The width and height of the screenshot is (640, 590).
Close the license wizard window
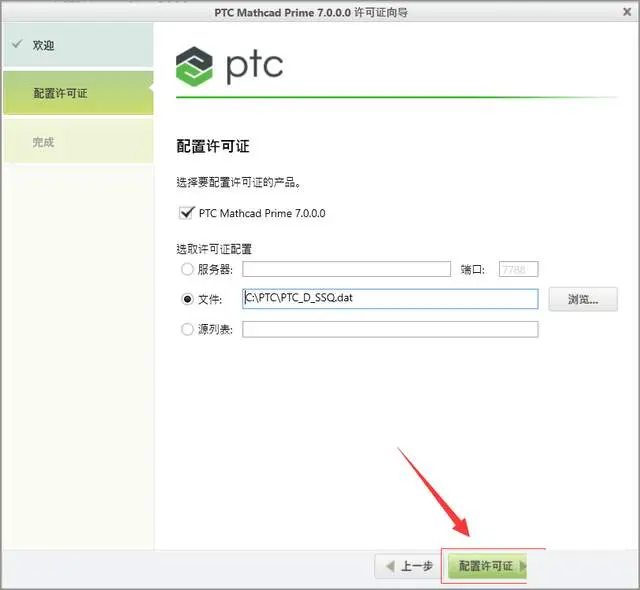pyautogui.click(x=627, y=12)
